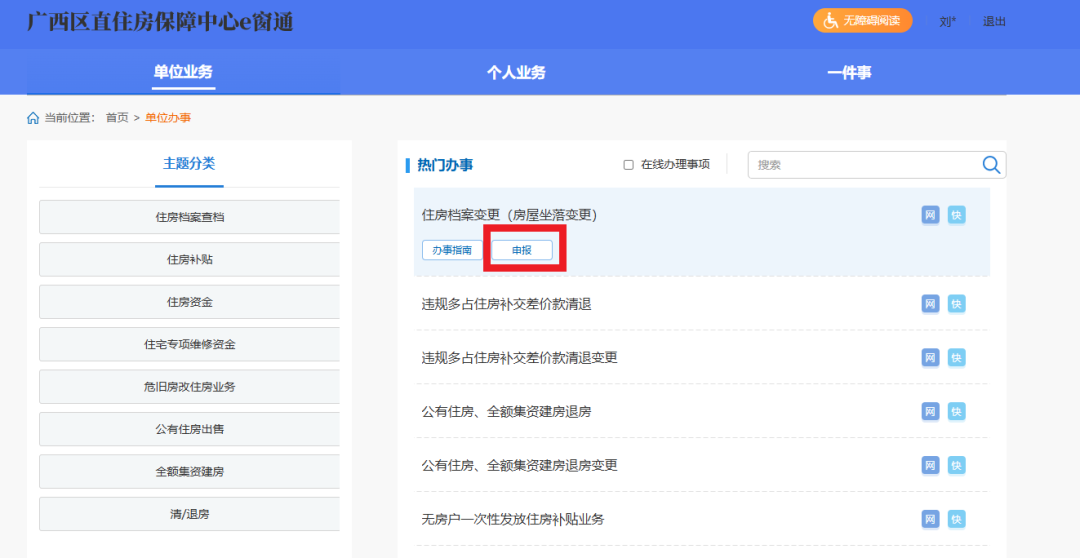Click into the 搜索 input field
This screenshot has width=1080, height=558.
pos(860,165)
